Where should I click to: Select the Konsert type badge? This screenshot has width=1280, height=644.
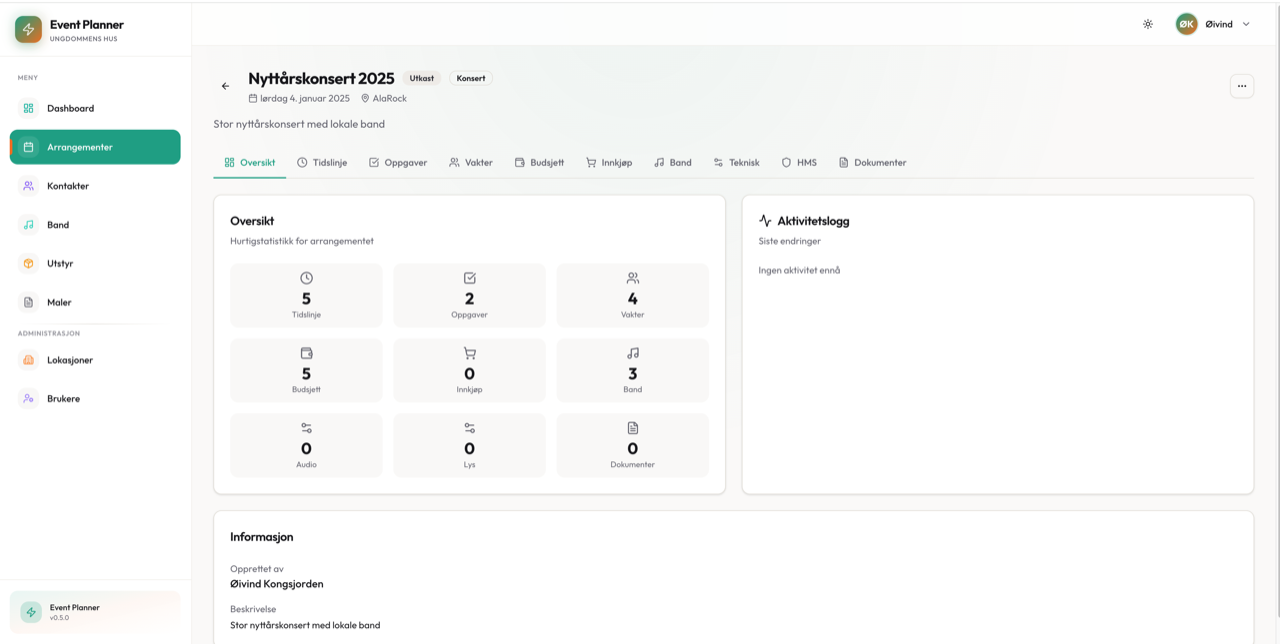[x=470, y=77]
